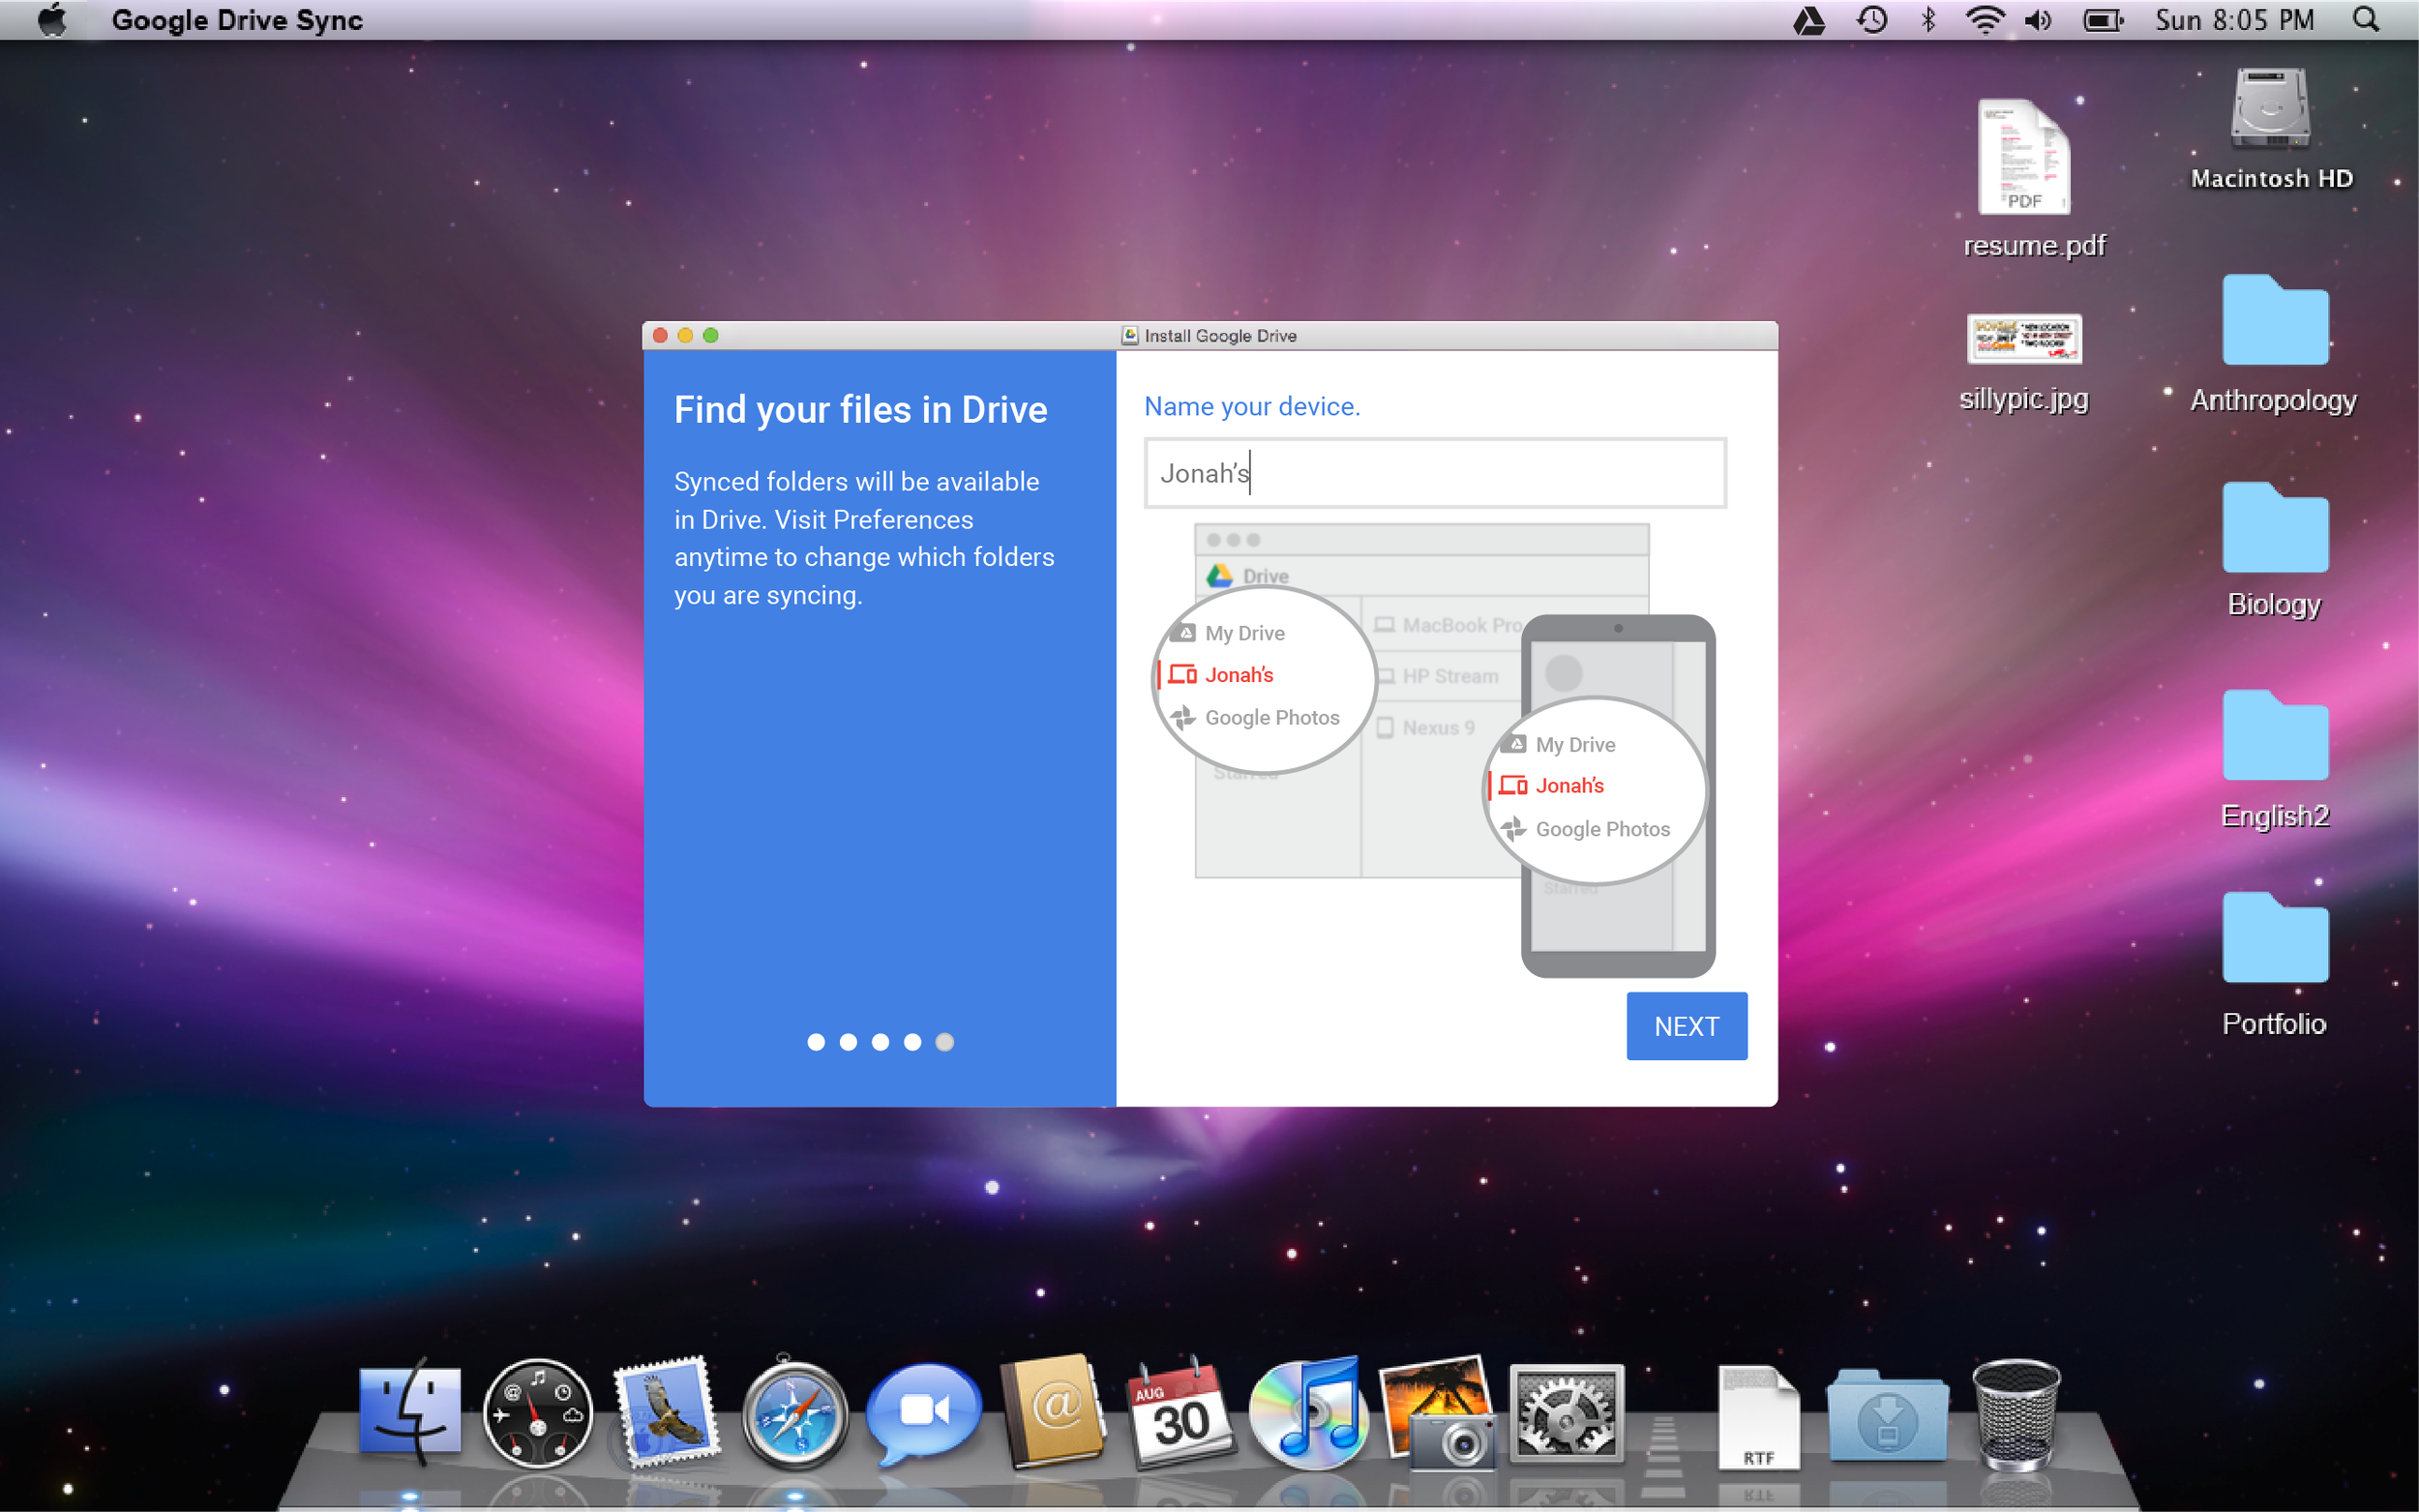Viewport: 2419px width, 1512px height.
Task: Open the Wi-Fi status menu
Action: click(1984, 20)
